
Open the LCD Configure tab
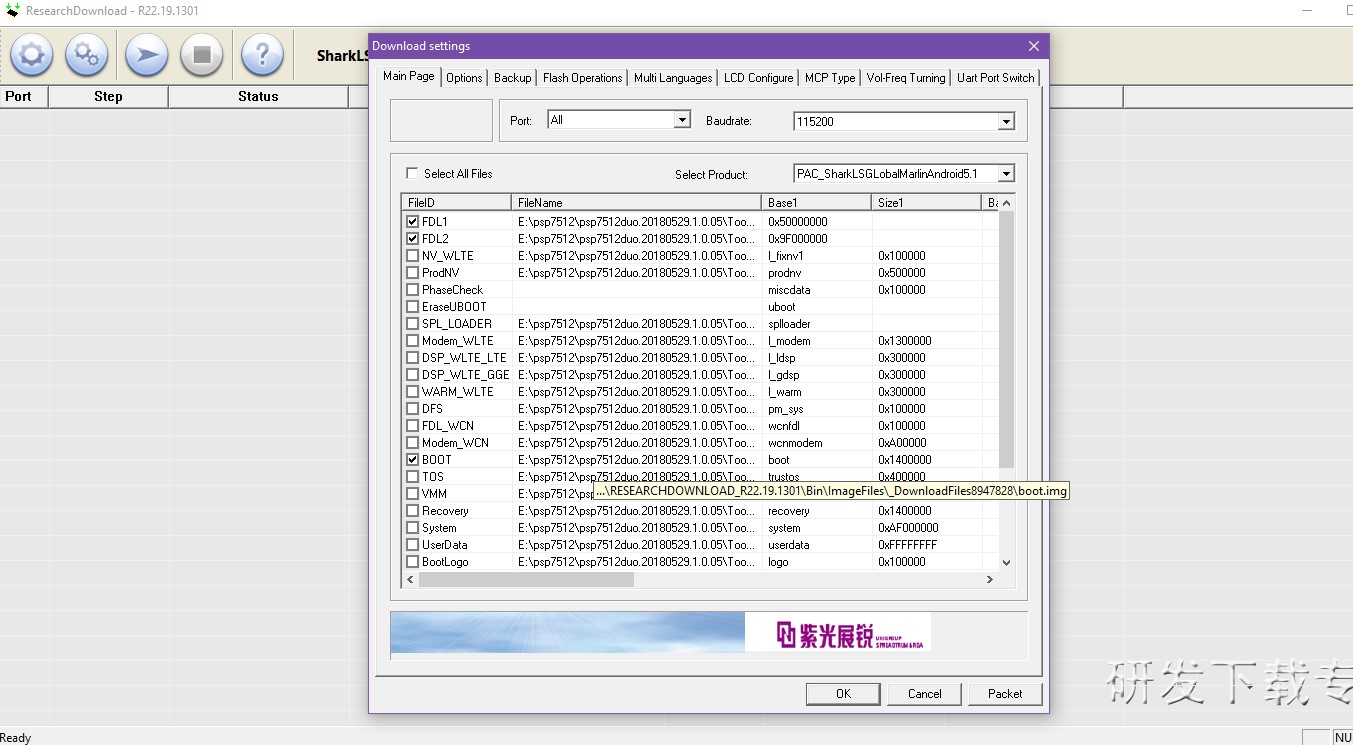click(x=758, y=78)
